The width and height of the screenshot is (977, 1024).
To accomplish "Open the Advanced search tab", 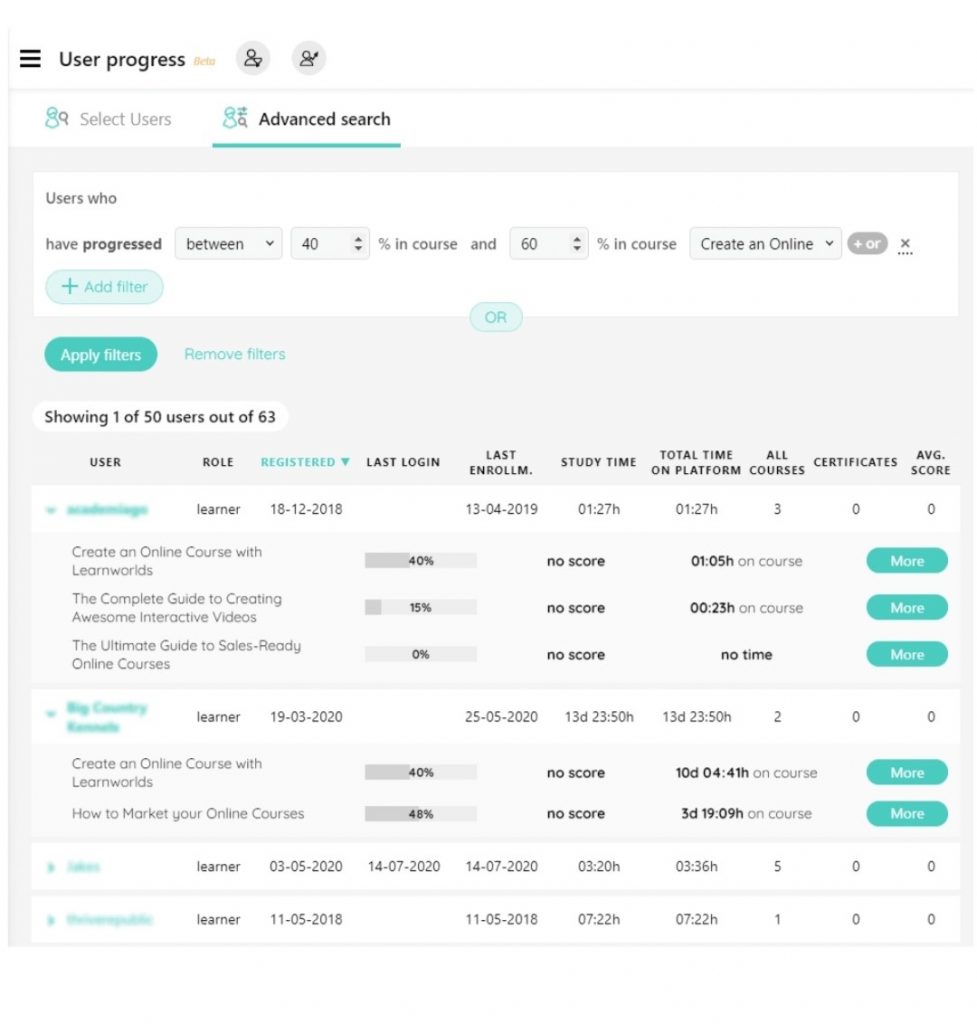I will coord(307,119).
